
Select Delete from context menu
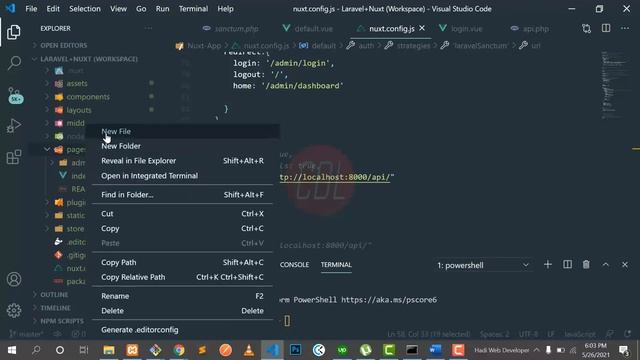point(182,311)
